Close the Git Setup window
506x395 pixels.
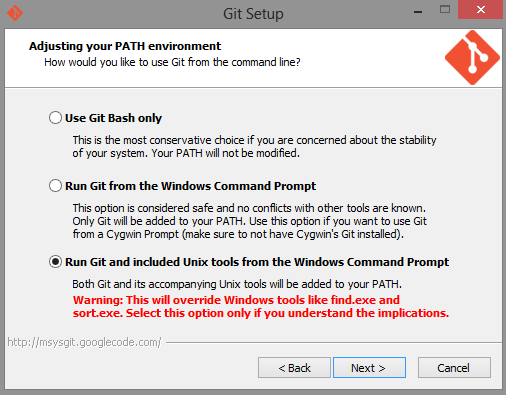[x=480, y=10]
